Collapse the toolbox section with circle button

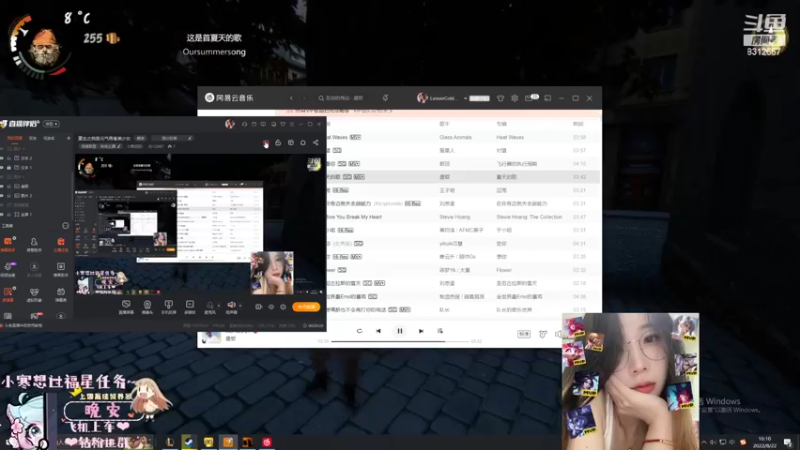pyautogui.click(x=65, y=226)
